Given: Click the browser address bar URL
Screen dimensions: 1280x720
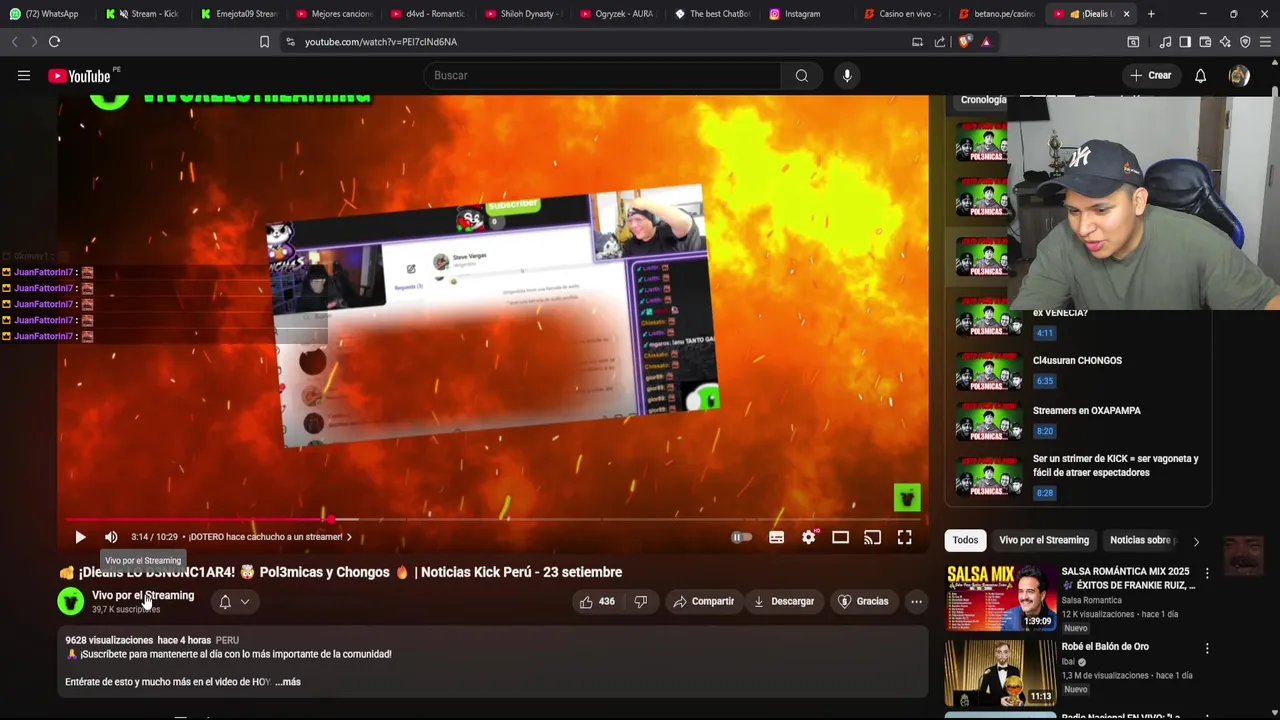Looking at the screenshot, I should (381, 42).
